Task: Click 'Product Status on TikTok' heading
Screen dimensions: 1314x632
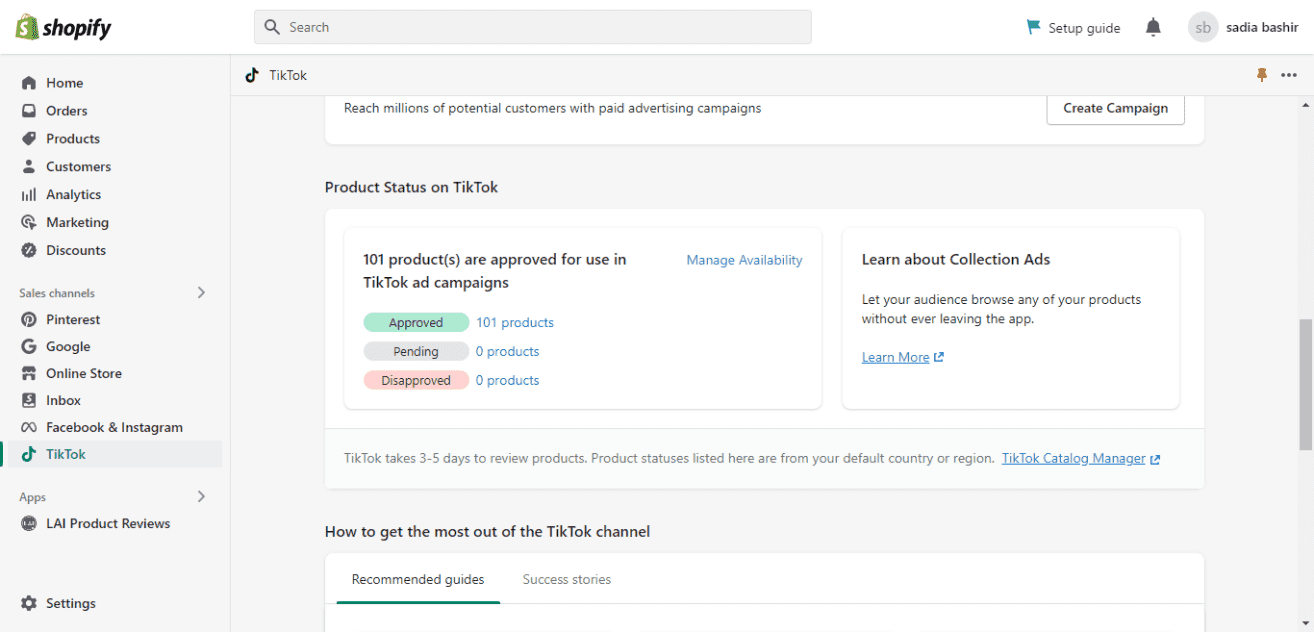Action: click(411, 187)
